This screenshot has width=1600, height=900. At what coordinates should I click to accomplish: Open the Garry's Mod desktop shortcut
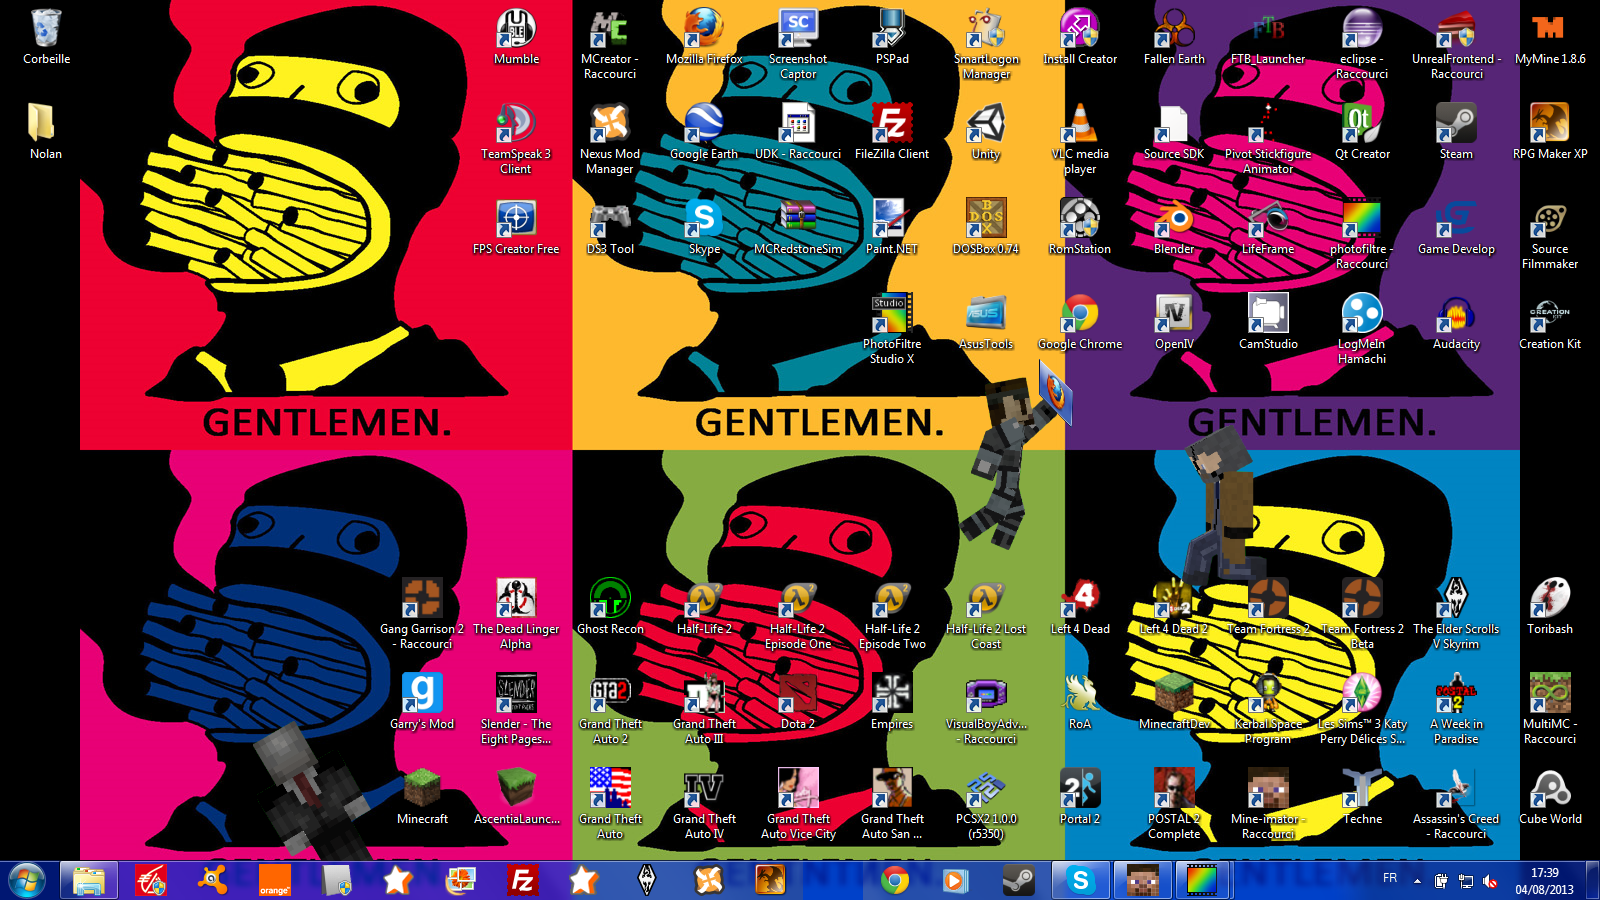pyautogui.click(x=422, y=697)
